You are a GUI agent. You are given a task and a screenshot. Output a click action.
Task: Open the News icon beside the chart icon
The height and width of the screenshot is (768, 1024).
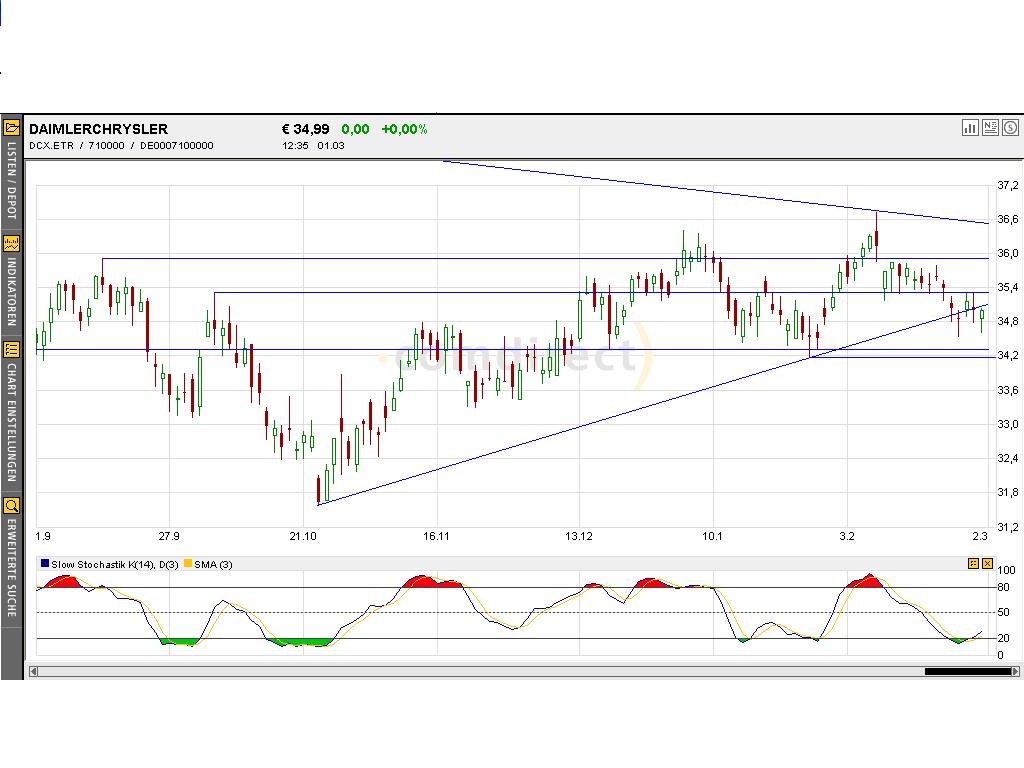tap(989, 128)
